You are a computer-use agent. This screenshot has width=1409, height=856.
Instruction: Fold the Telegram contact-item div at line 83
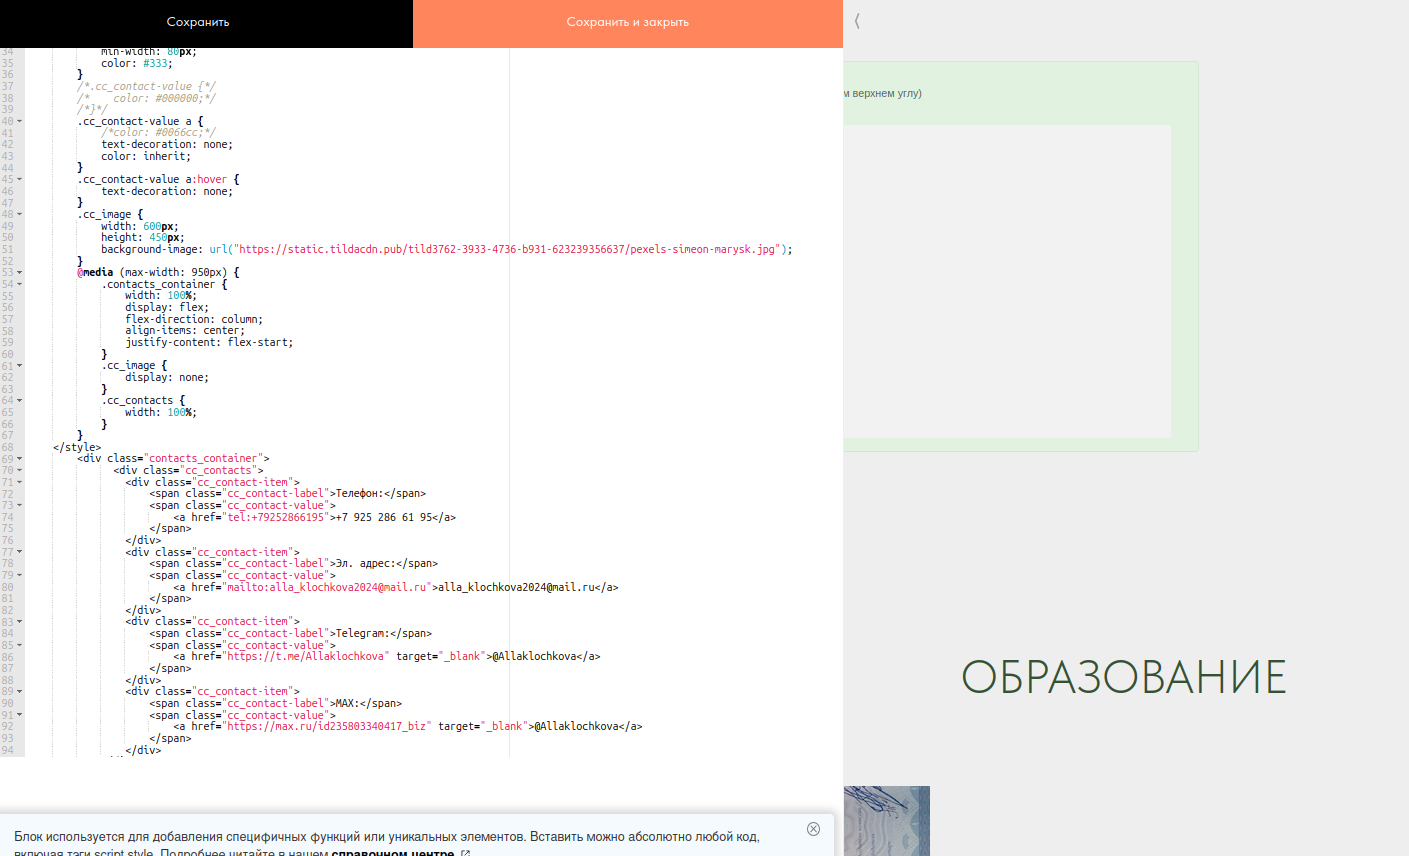[x=20, y=622]
